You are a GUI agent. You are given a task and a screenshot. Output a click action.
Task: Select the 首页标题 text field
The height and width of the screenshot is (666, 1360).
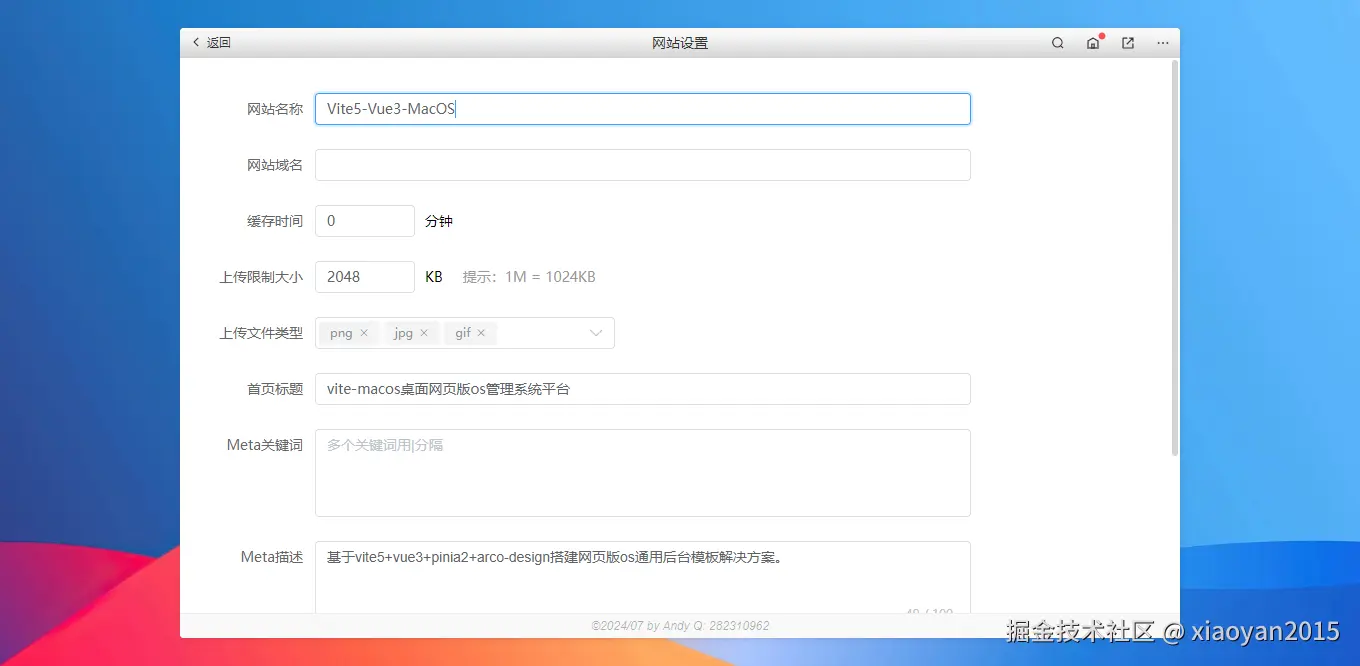point(642,388)
